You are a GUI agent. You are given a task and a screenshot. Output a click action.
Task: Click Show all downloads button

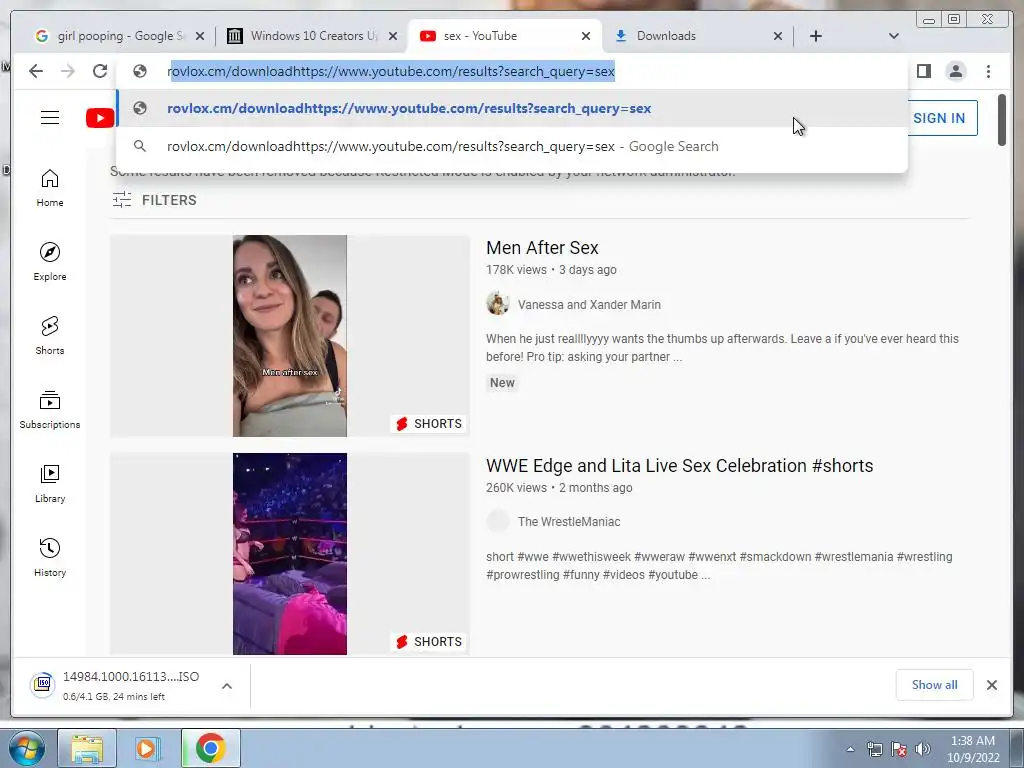935,685
